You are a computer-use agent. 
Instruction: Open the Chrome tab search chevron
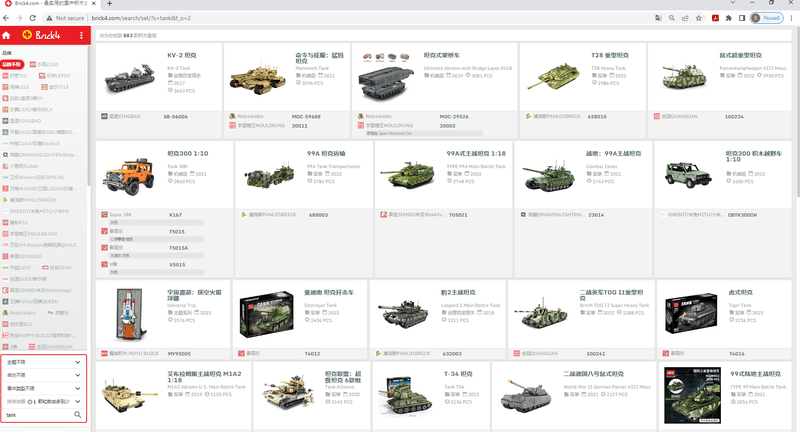pos(733,3)
